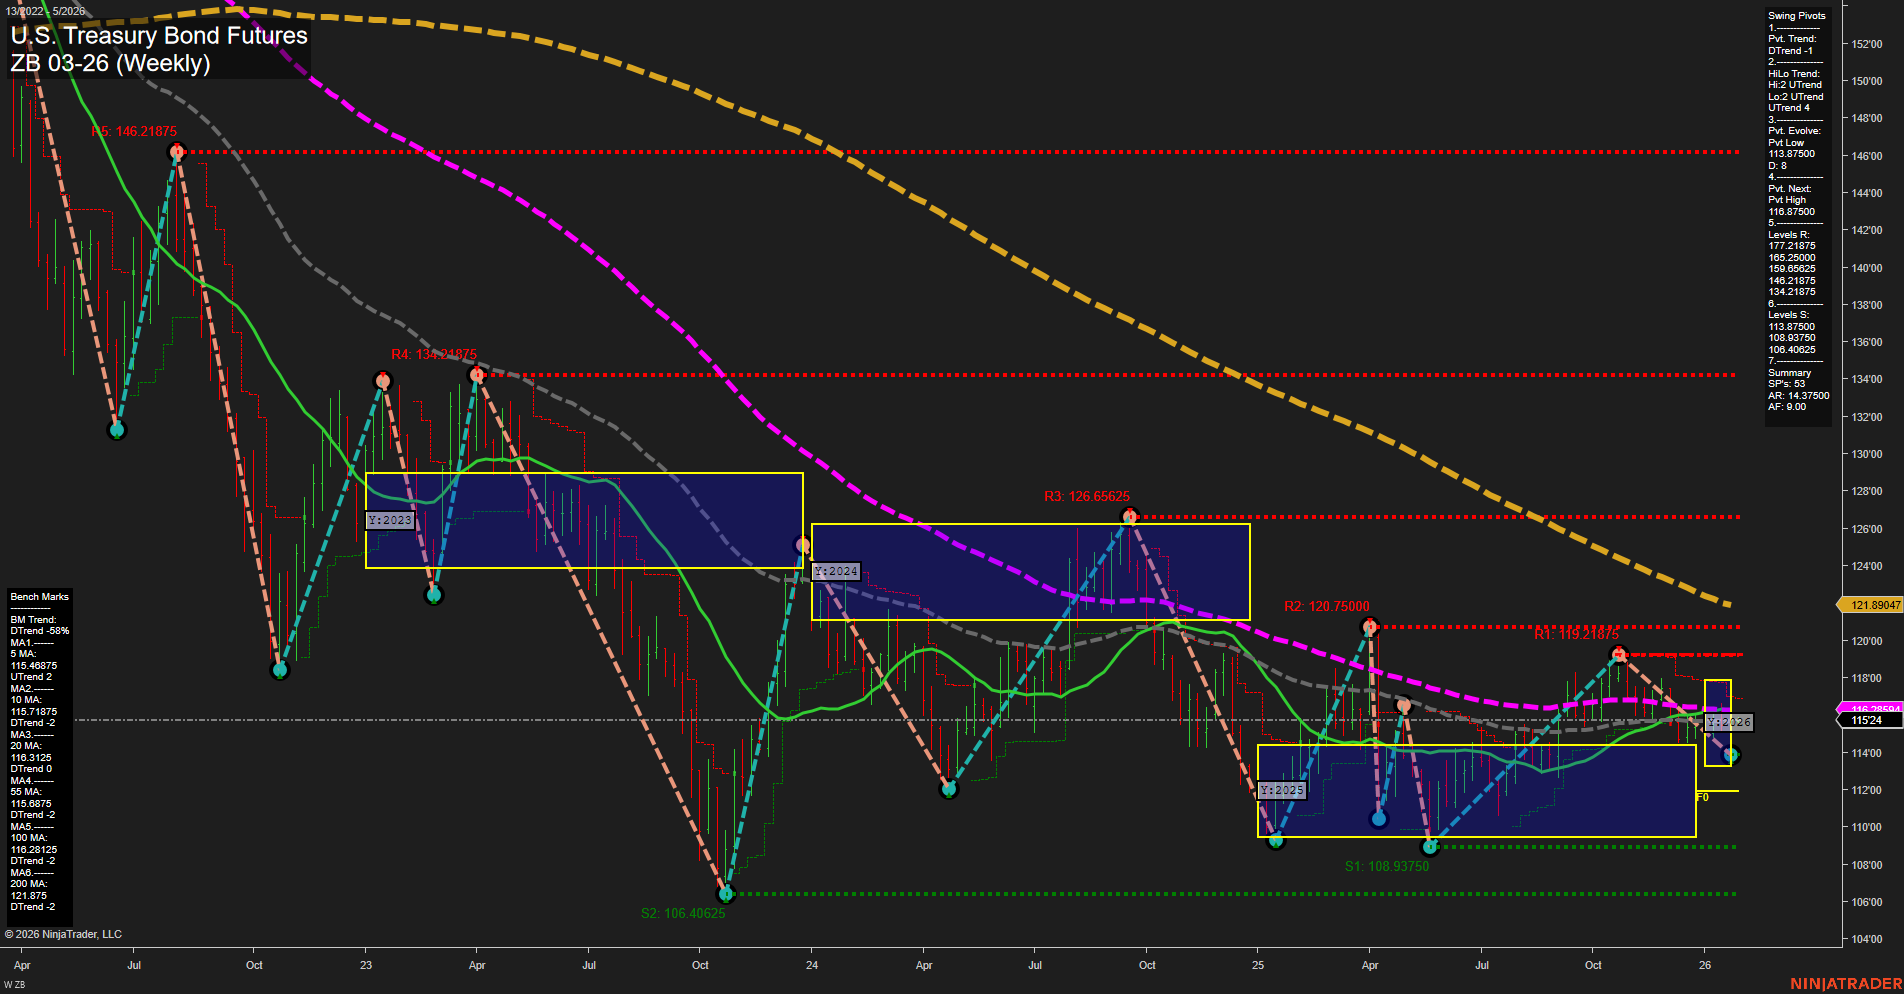Click the white 115'24 current price marker

coord(1868,723)
